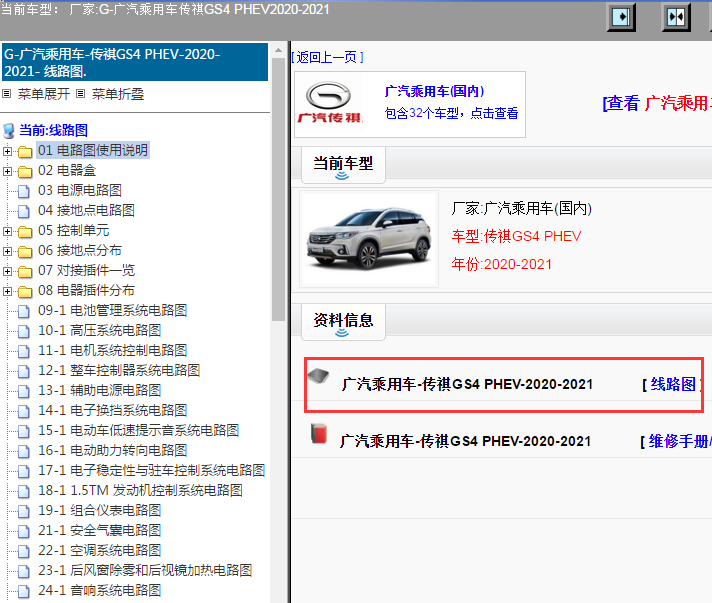Select 03 电源电路图 in the tree

[80, 190]
